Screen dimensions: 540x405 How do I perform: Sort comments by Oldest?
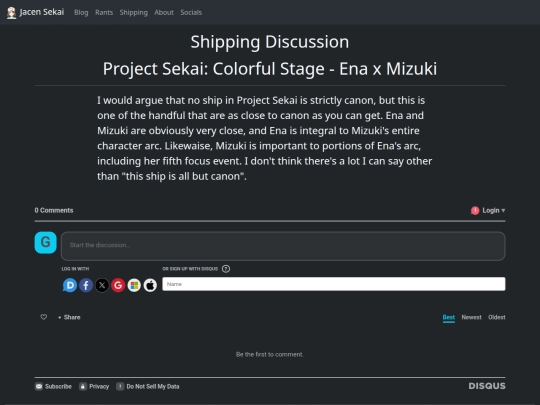pyautogui.click(x=497, y=317)
